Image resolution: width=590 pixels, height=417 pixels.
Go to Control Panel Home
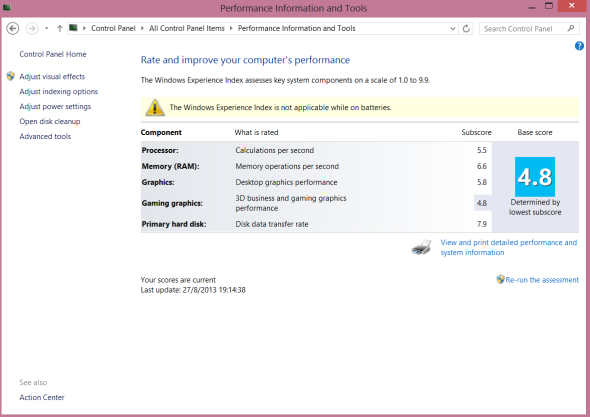53,54
